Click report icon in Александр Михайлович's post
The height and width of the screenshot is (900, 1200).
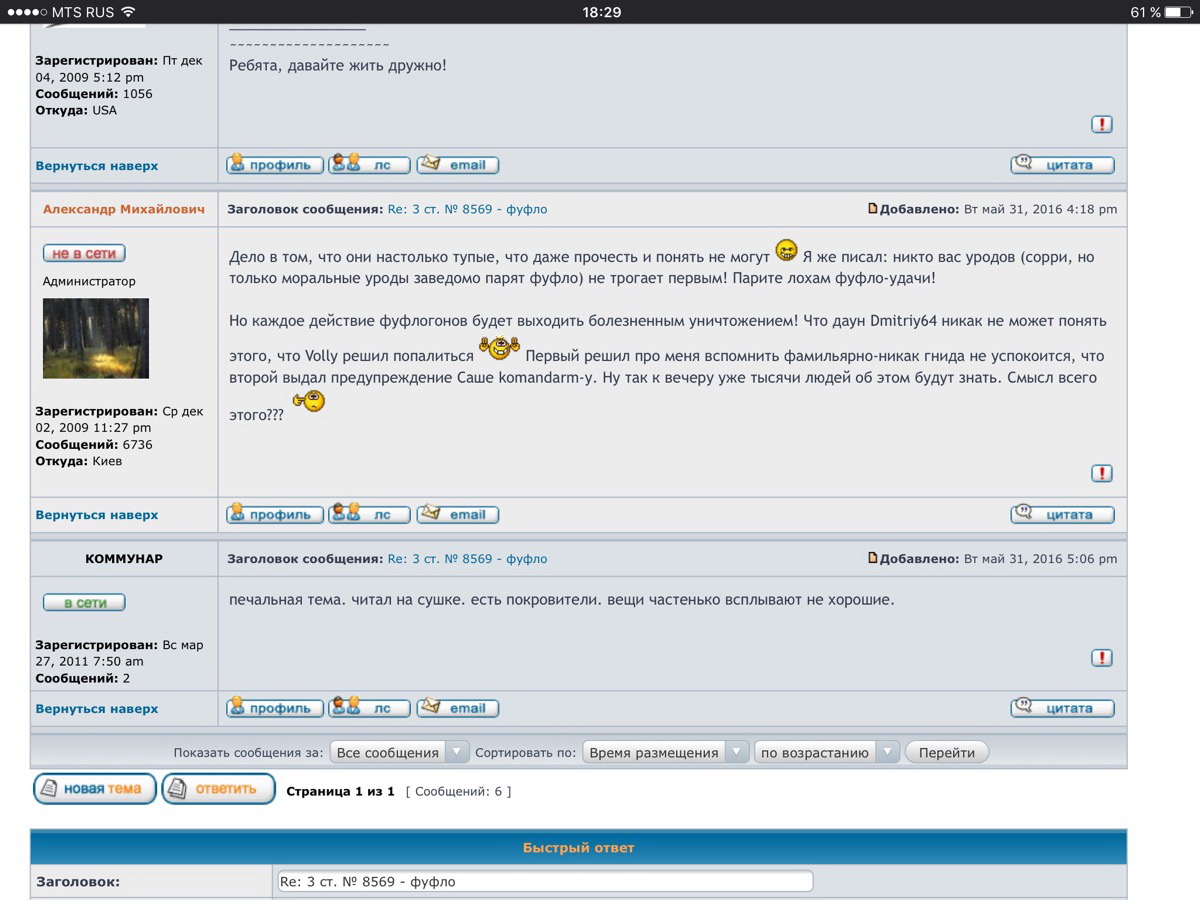(x=1101, y=474)
